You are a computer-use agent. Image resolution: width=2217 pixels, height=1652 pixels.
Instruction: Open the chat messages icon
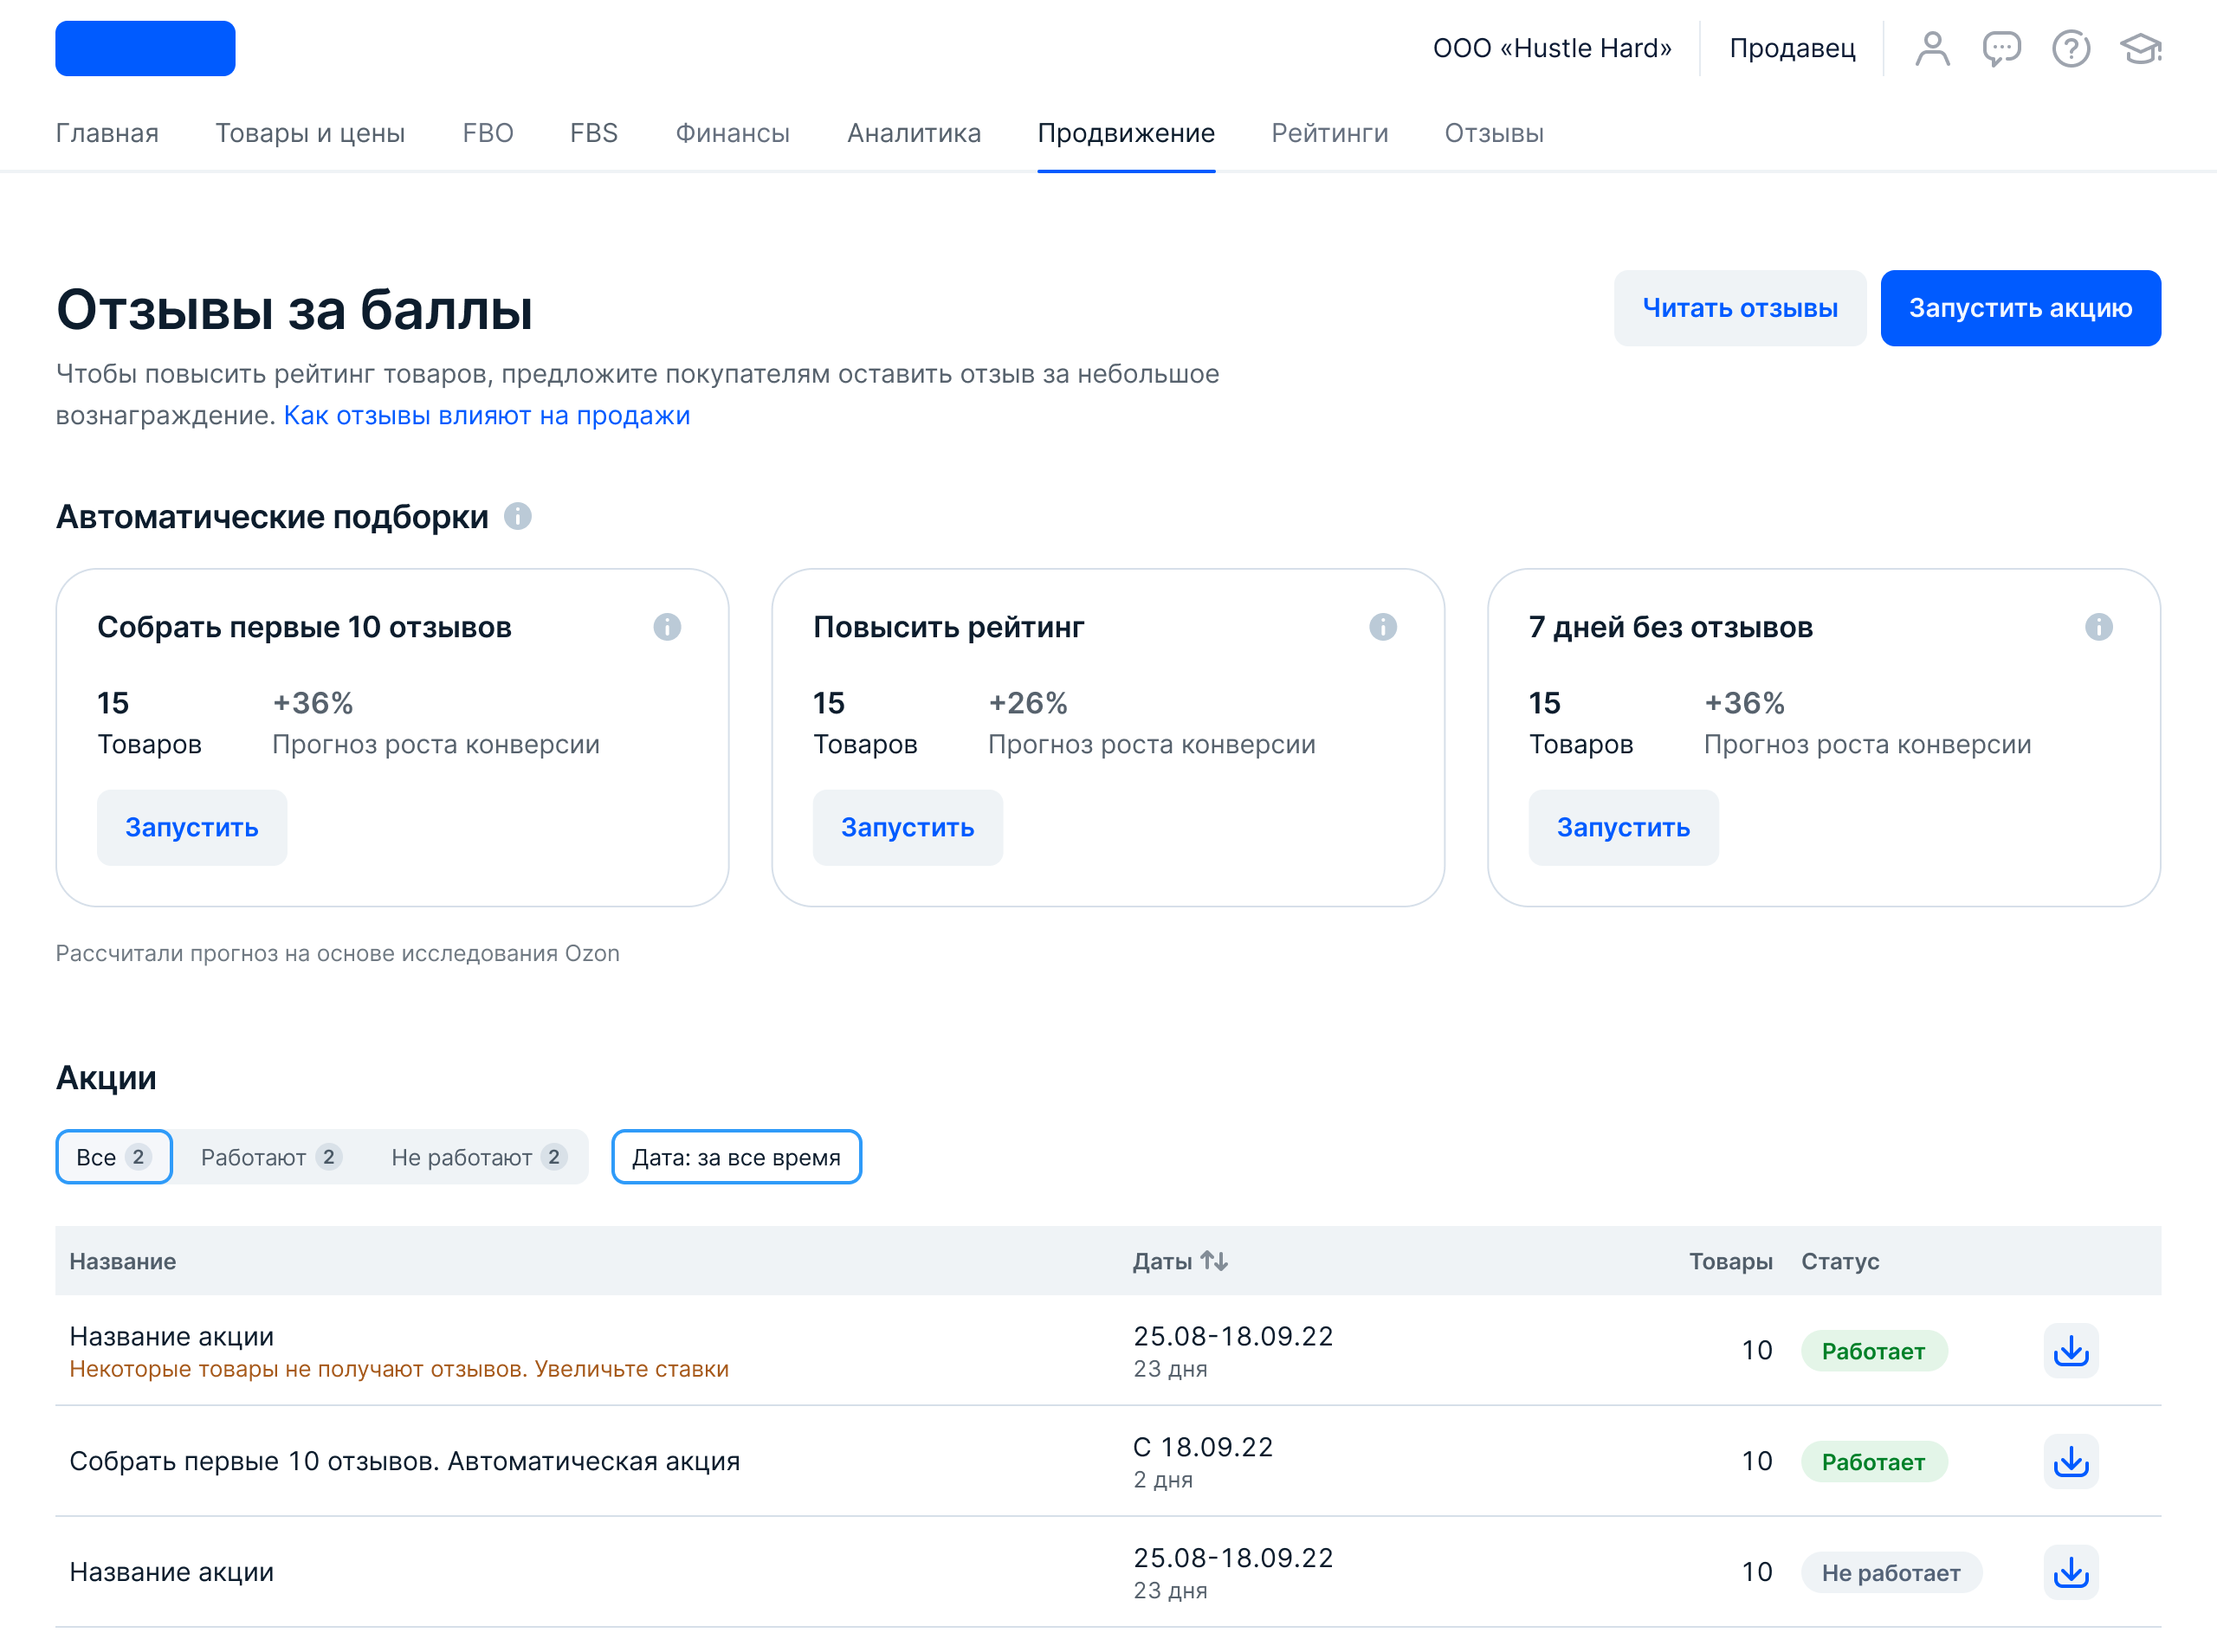coord(2001,48)
